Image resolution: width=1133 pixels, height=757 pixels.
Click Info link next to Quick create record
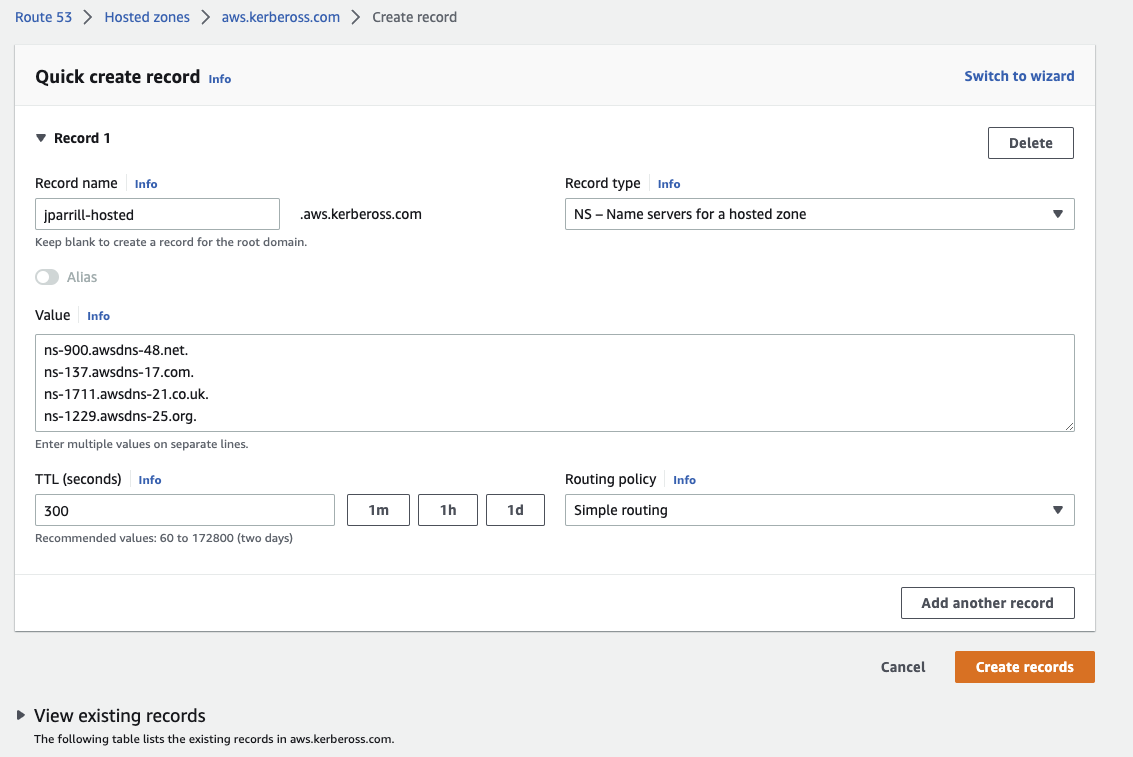tap(219, 79)
